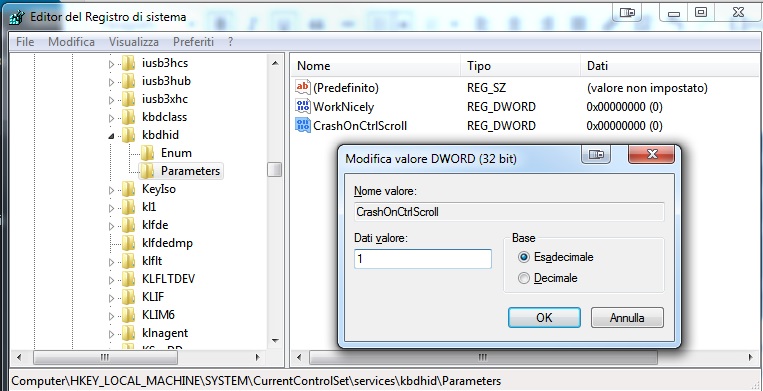763x391 pixels.
Task: Select the klfdedmp folder icon
Action: tap(128, 243)
